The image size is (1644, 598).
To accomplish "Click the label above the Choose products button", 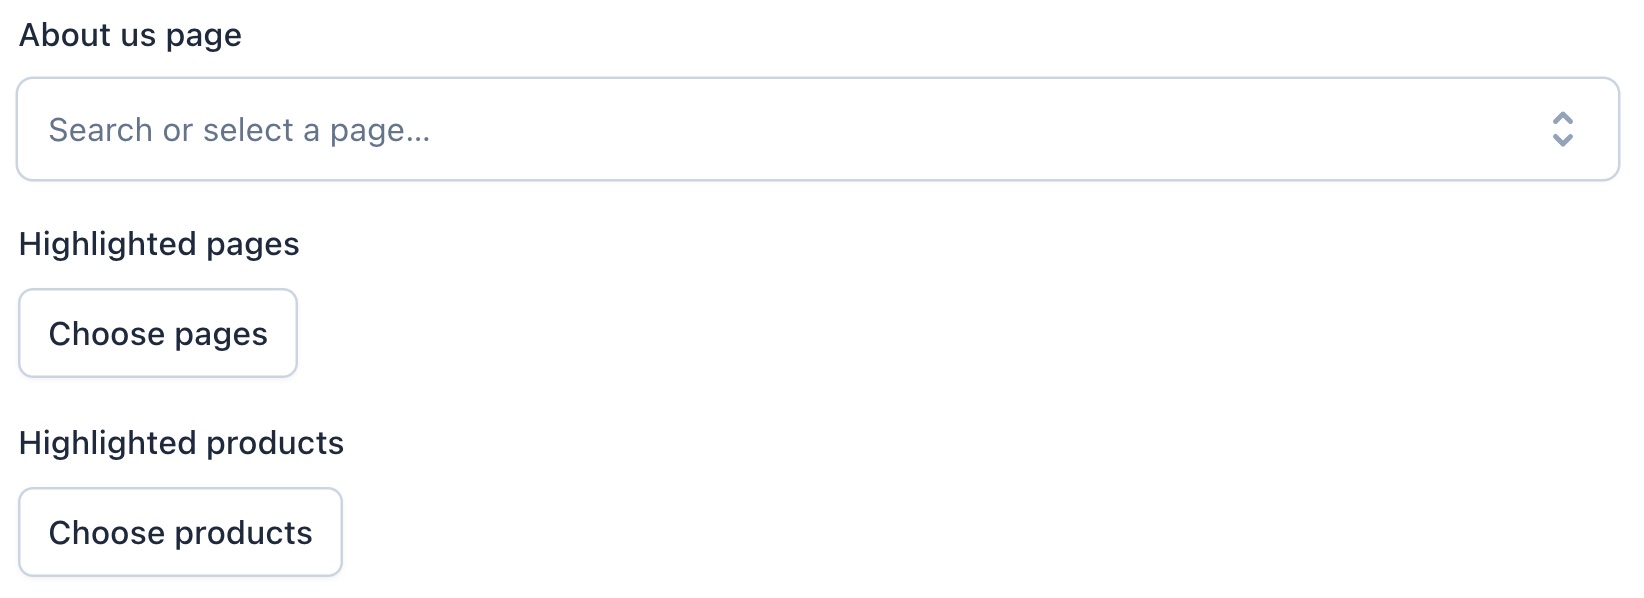I will [181, 443].
